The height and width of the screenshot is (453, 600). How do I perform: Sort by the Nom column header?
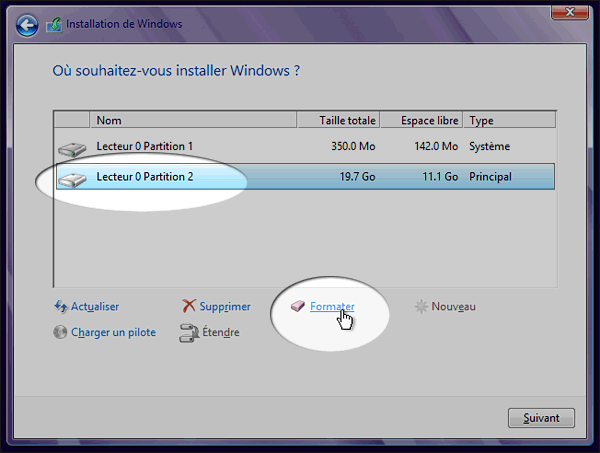[193, 120]
